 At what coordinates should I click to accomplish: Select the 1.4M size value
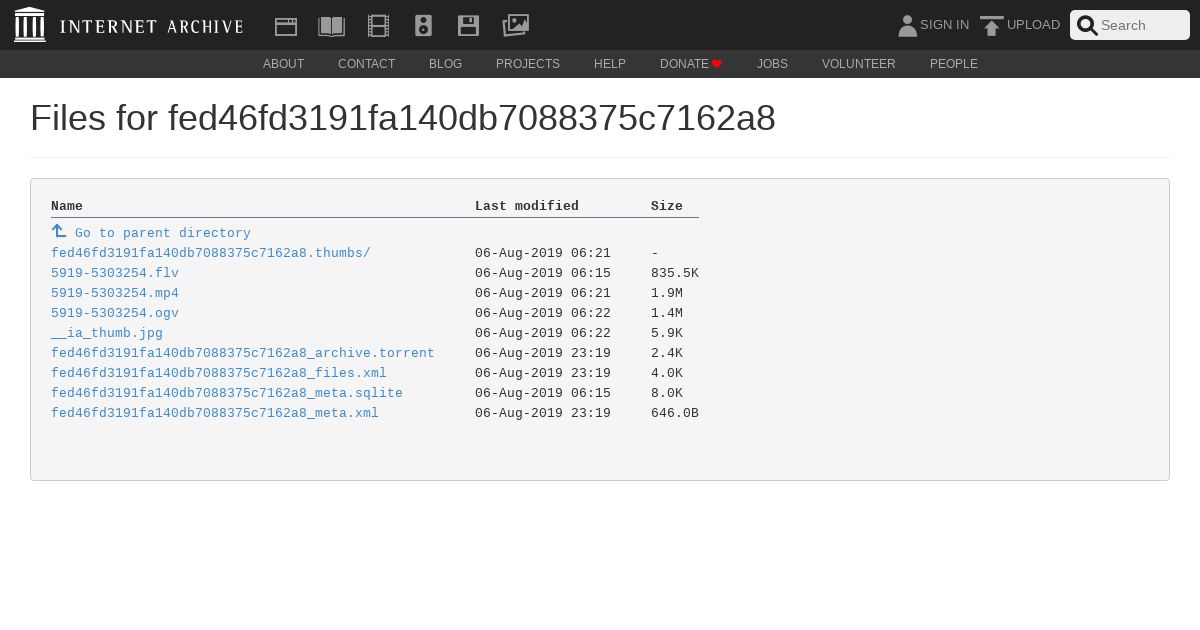(x=667, y=313)
